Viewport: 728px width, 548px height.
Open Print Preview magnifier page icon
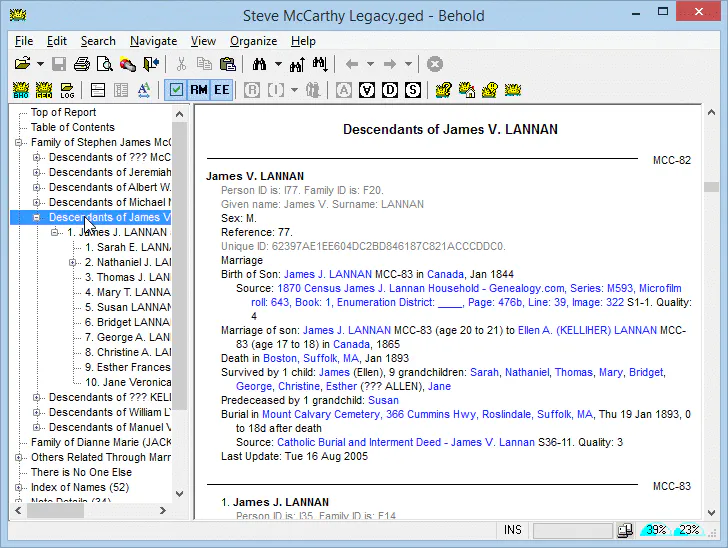[x=104, y=64]
